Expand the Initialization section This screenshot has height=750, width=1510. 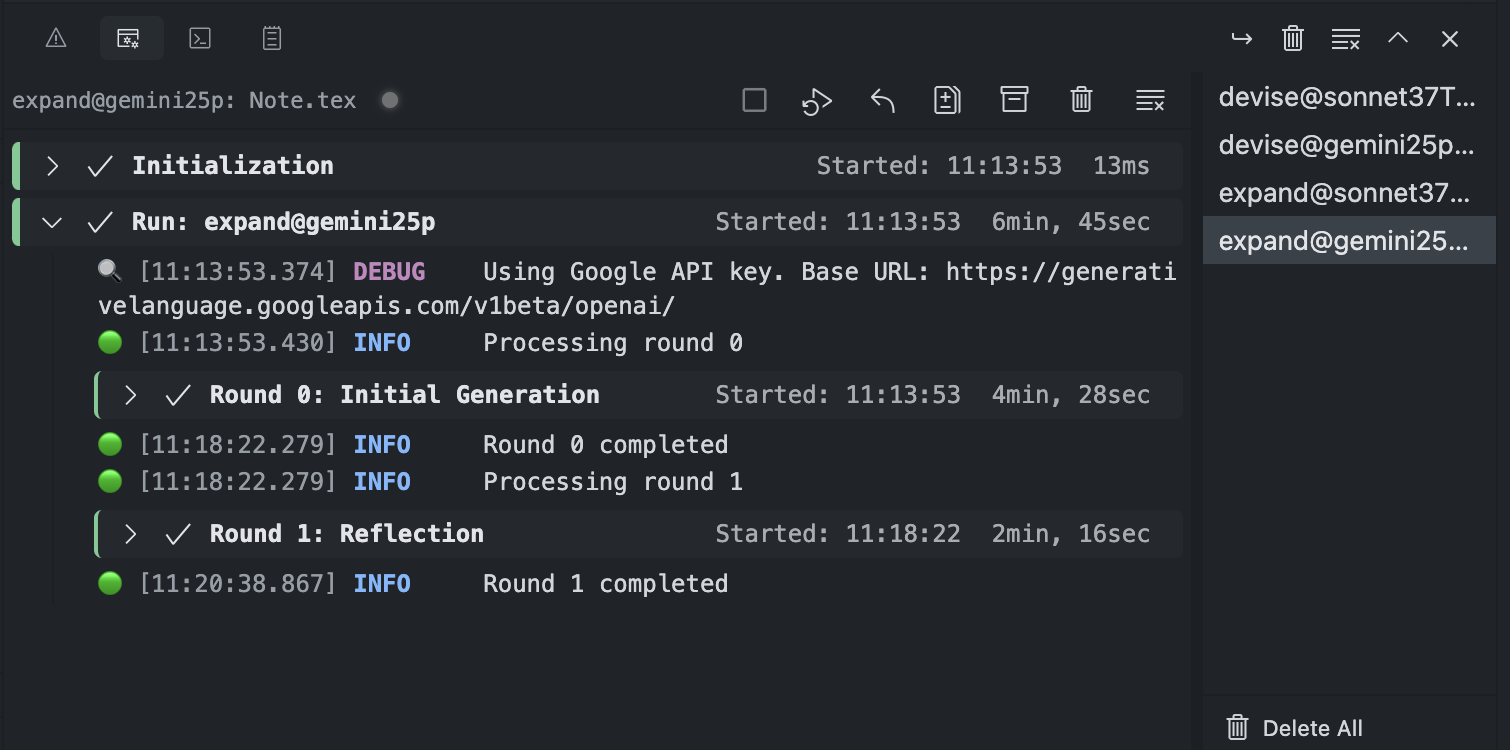click(x=53, y=166)
